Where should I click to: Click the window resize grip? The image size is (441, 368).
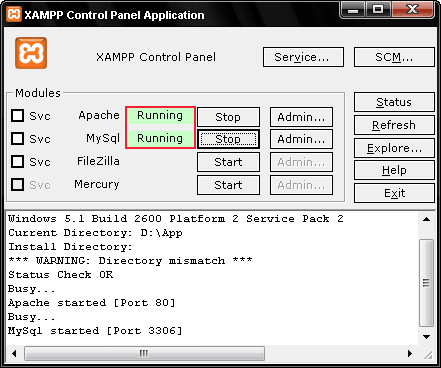[428, 355]
